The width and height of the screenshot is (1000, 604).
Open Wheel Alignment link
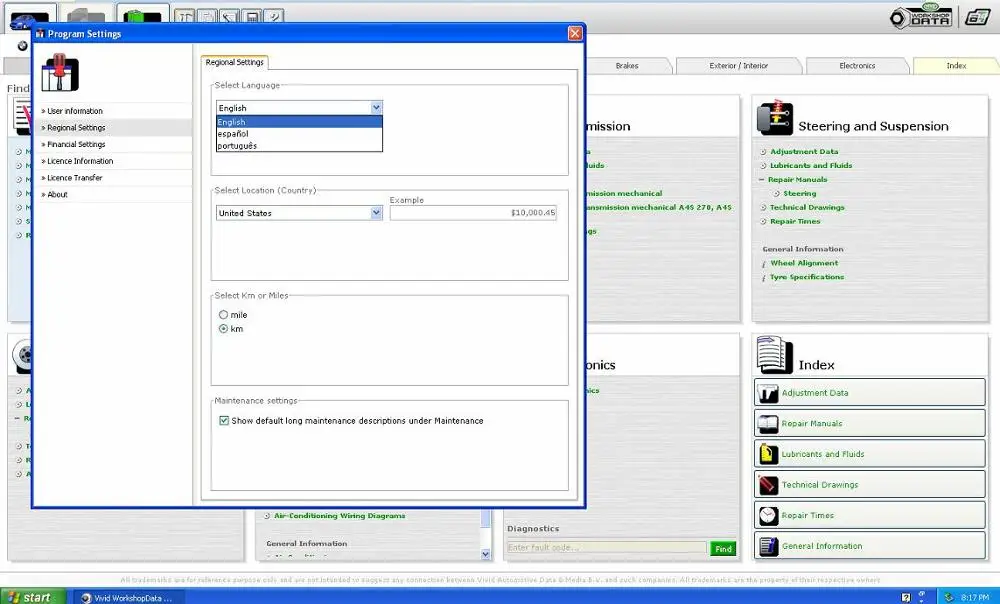tap(804, 263)
